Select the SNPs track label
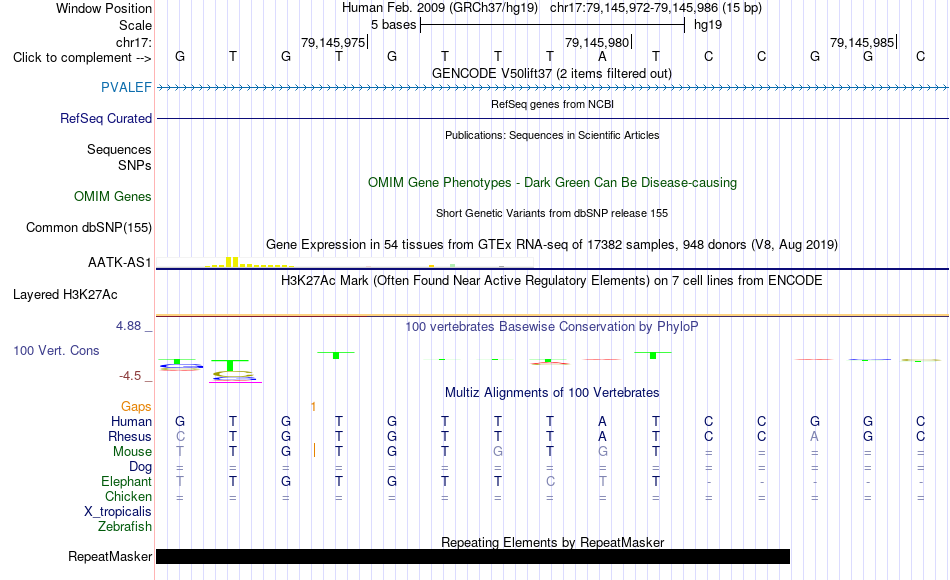 135,165
